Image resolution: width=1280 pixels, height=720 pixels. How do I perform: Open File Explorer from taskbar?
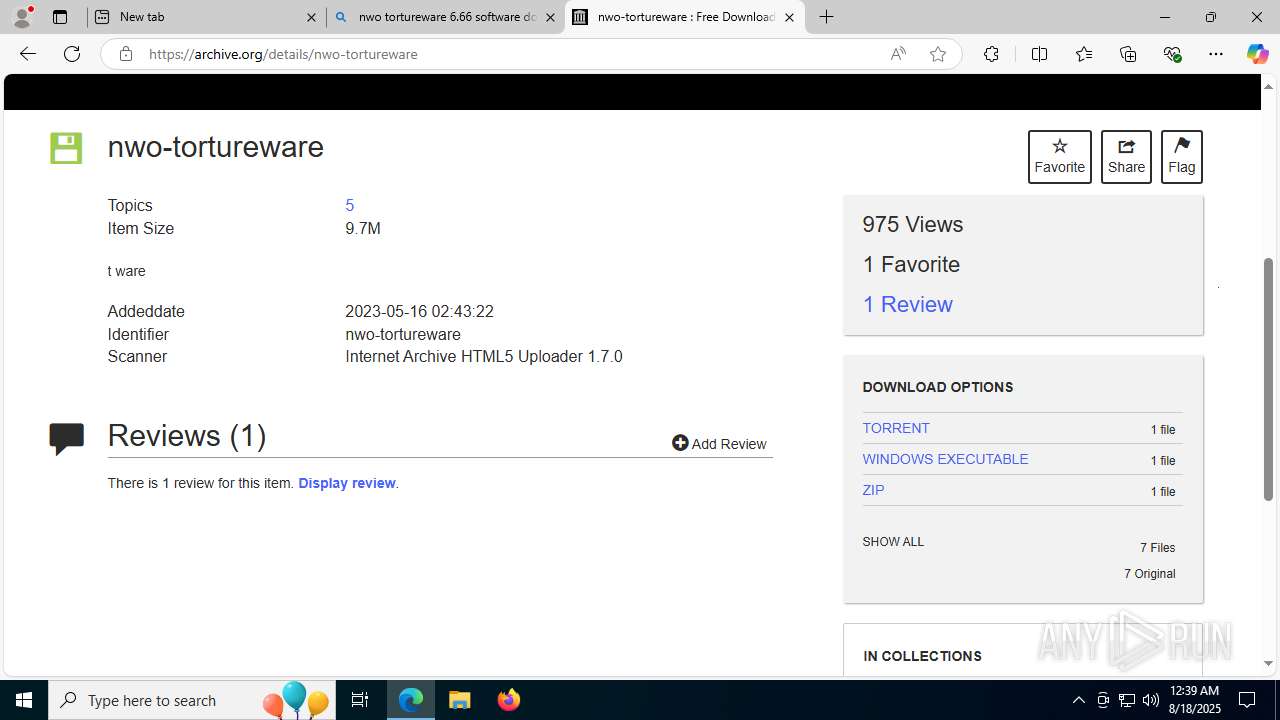click(x=460, y=700)
